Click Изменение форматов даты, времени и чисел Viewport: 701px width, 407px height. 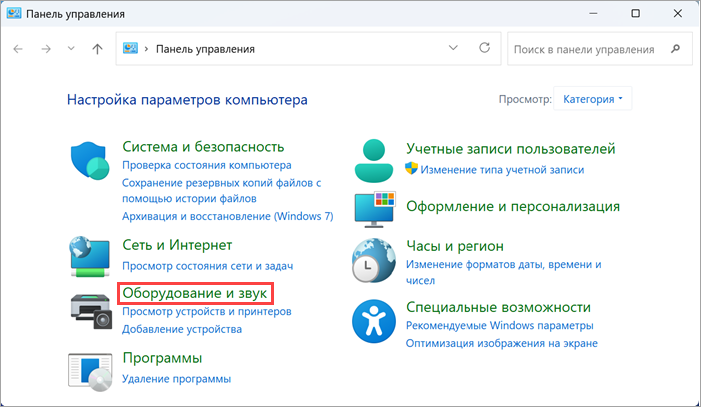504,272
